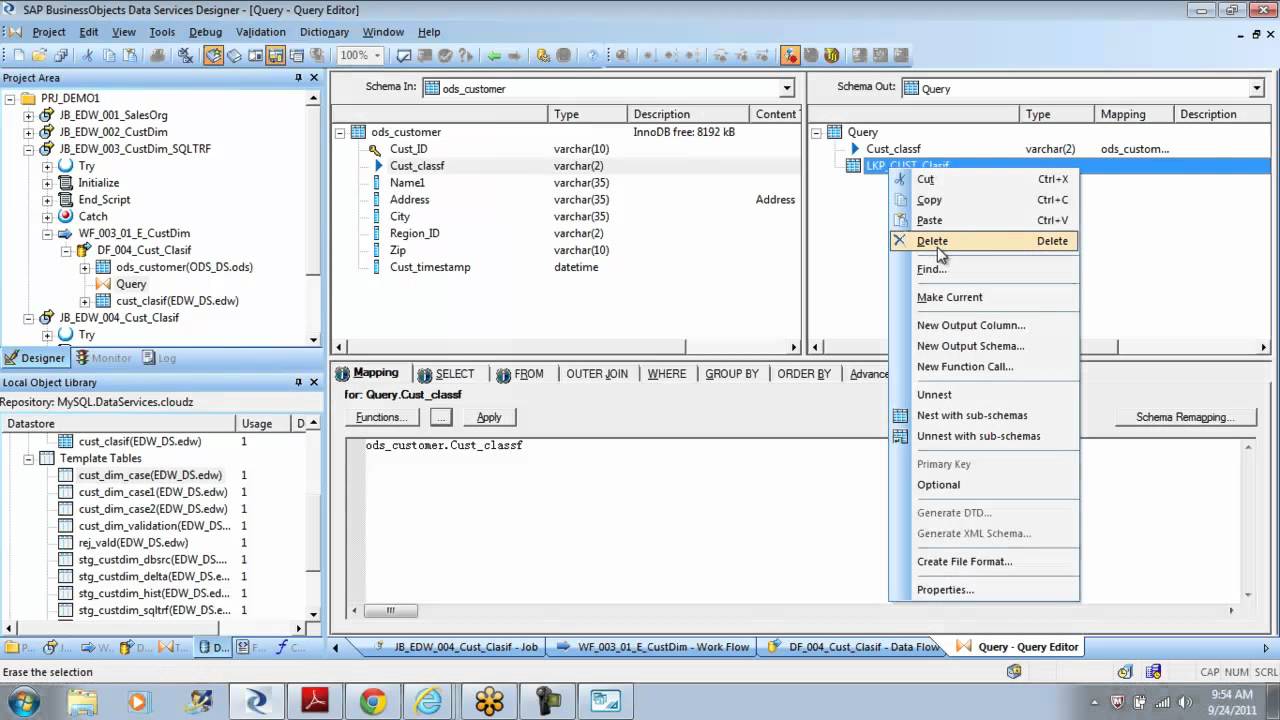Image resolution: width=1280 pixels, height=720 pixels.
Task: Close the Project Area panel with its X
Action: [314, 77]
